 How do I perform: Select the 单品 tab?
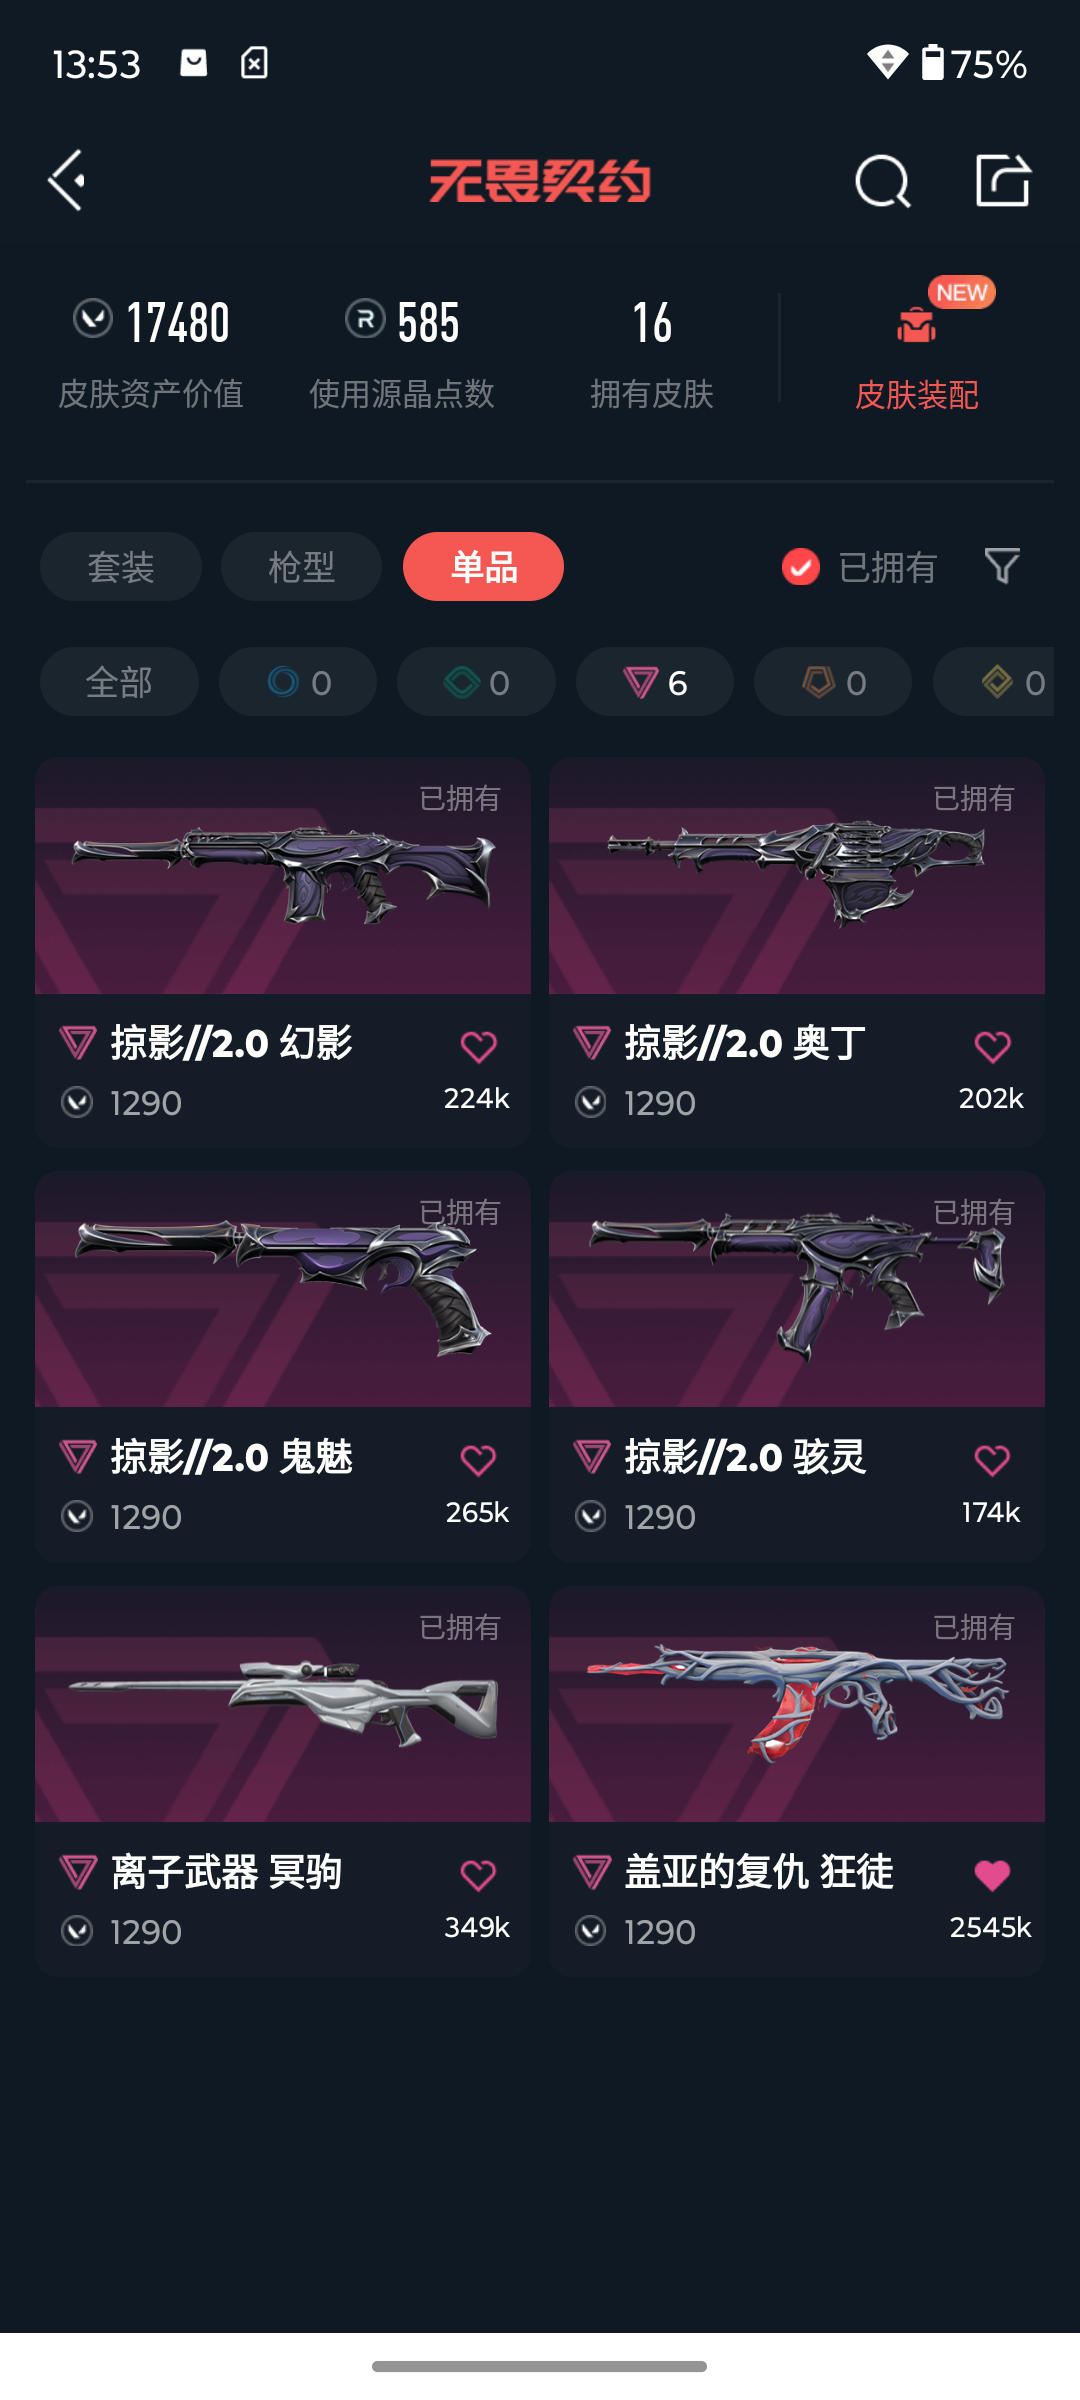click(x=483, y=567)
